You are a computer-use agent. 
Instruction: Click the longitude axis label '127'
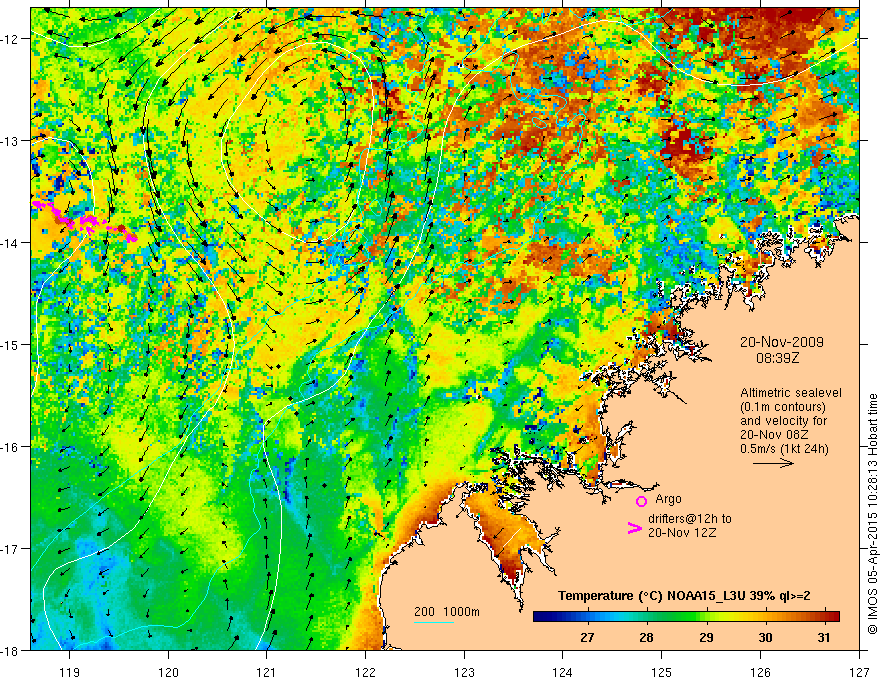click(x=859, y=672)
